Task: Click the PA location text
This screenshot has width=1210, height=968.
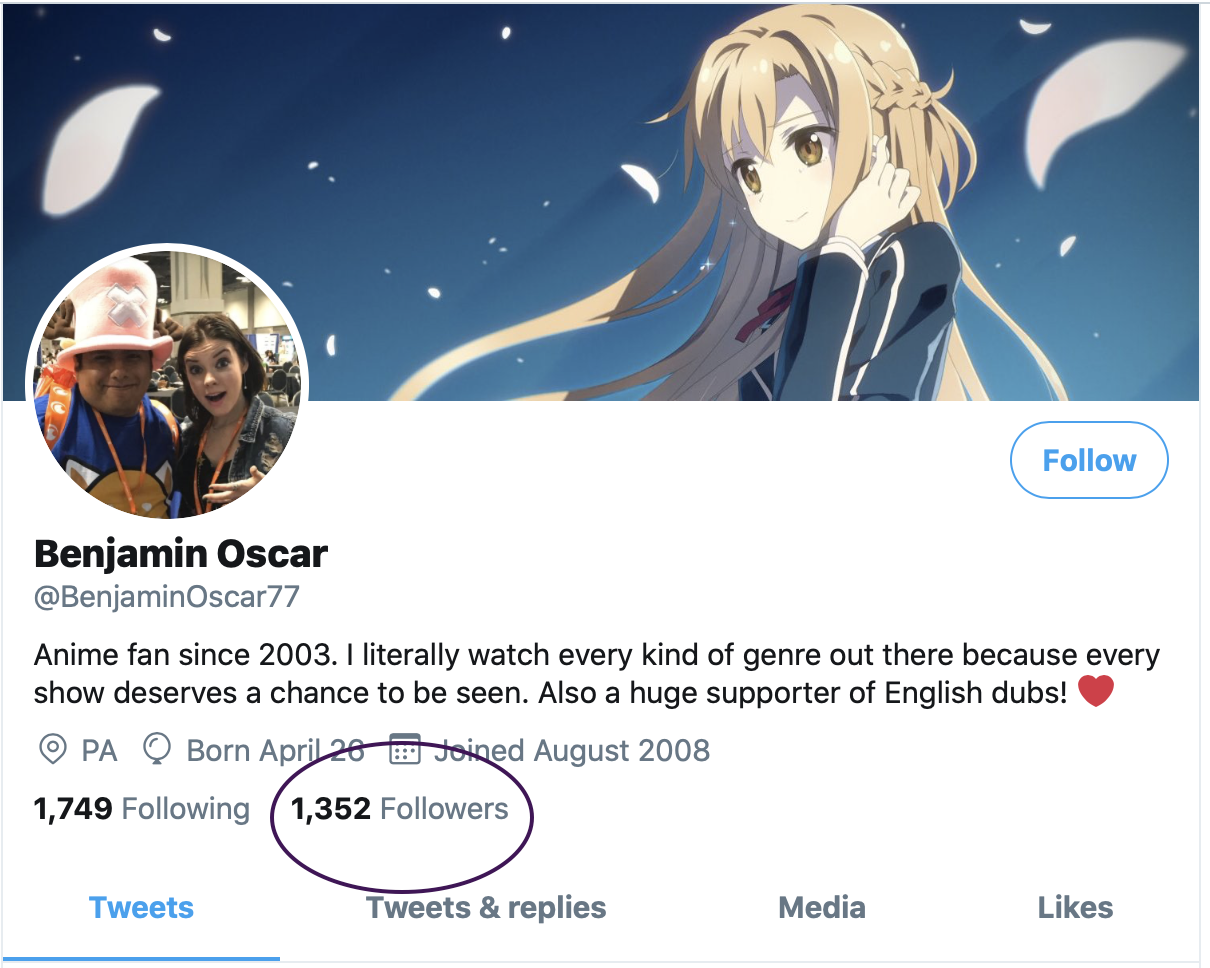Action: (x=99, y=751)
